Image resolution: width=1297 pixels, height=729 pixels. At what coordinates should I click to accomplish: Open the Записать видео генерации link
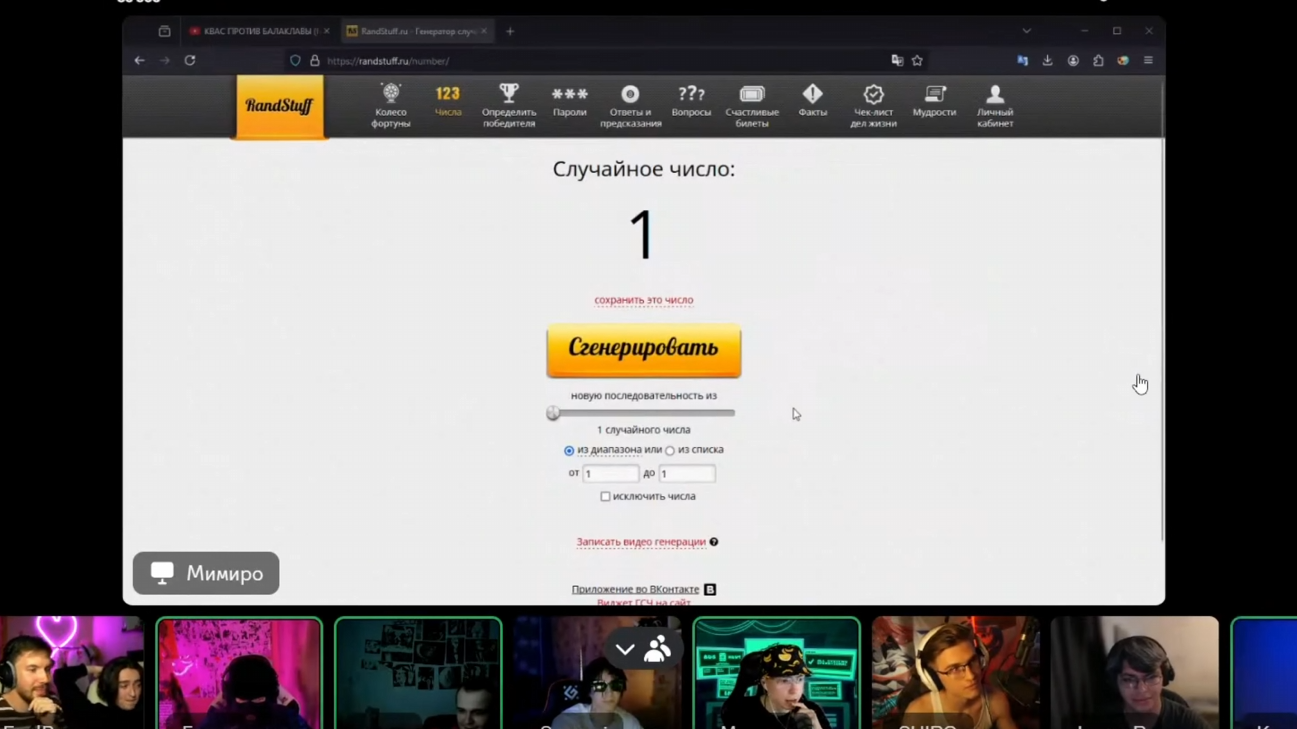coord(641,542)
